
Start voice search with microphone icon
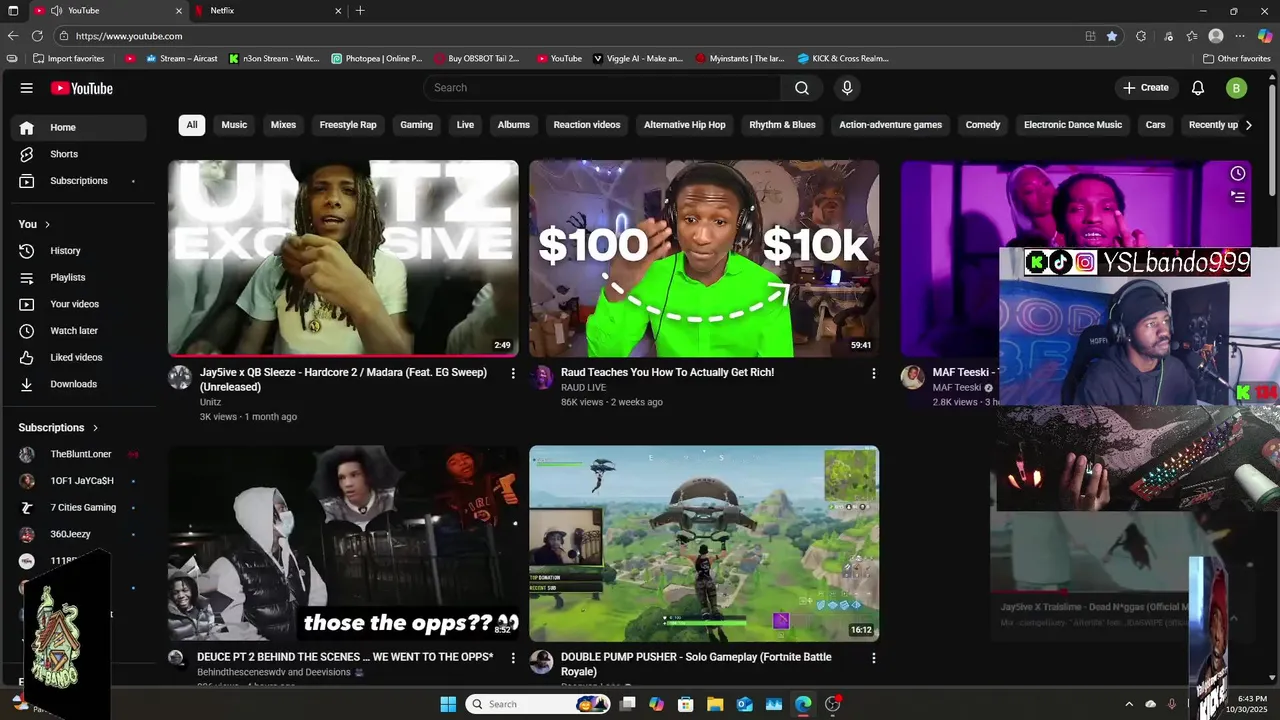click(x=847, y=88)
